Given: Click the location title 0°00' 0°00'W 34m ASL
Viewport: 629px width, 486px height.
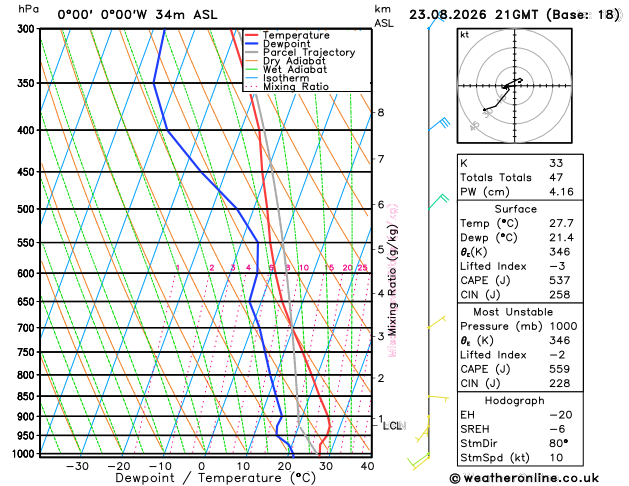Looking at the screenshot, I should point(137,15).
